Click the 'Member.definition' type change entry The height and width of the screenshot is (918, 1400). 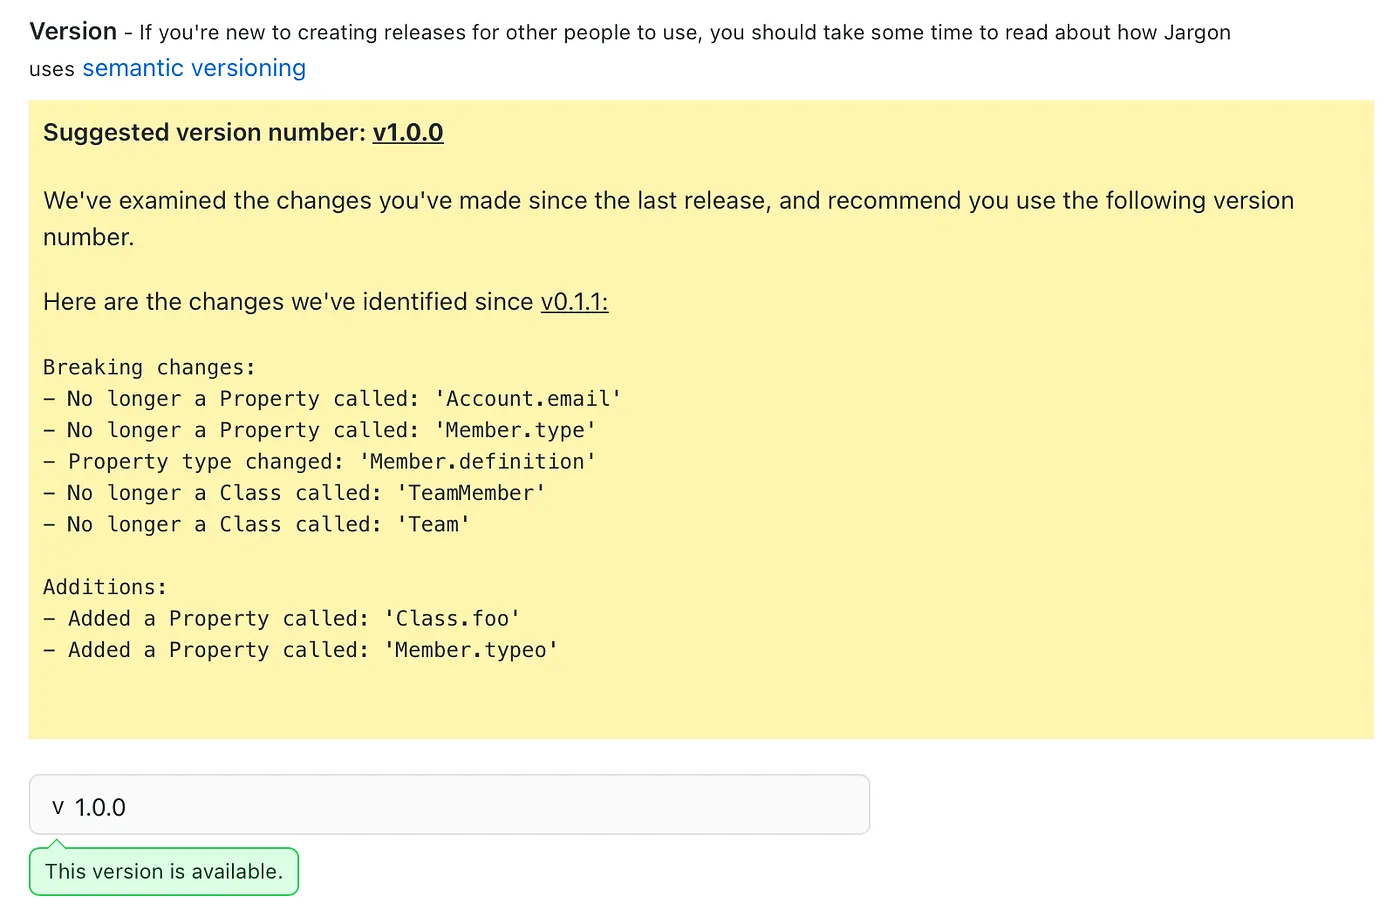320,461
